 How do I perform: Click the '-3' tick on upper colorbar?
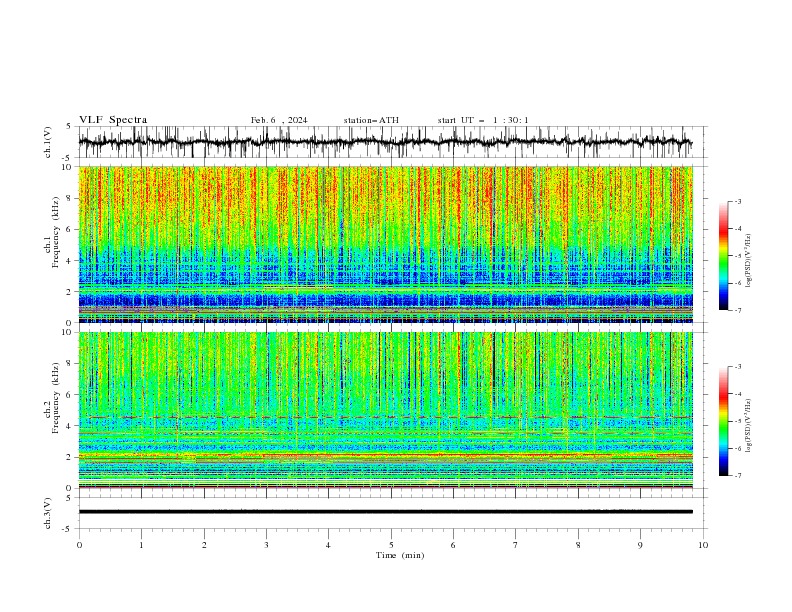click(x=737, y=201)
